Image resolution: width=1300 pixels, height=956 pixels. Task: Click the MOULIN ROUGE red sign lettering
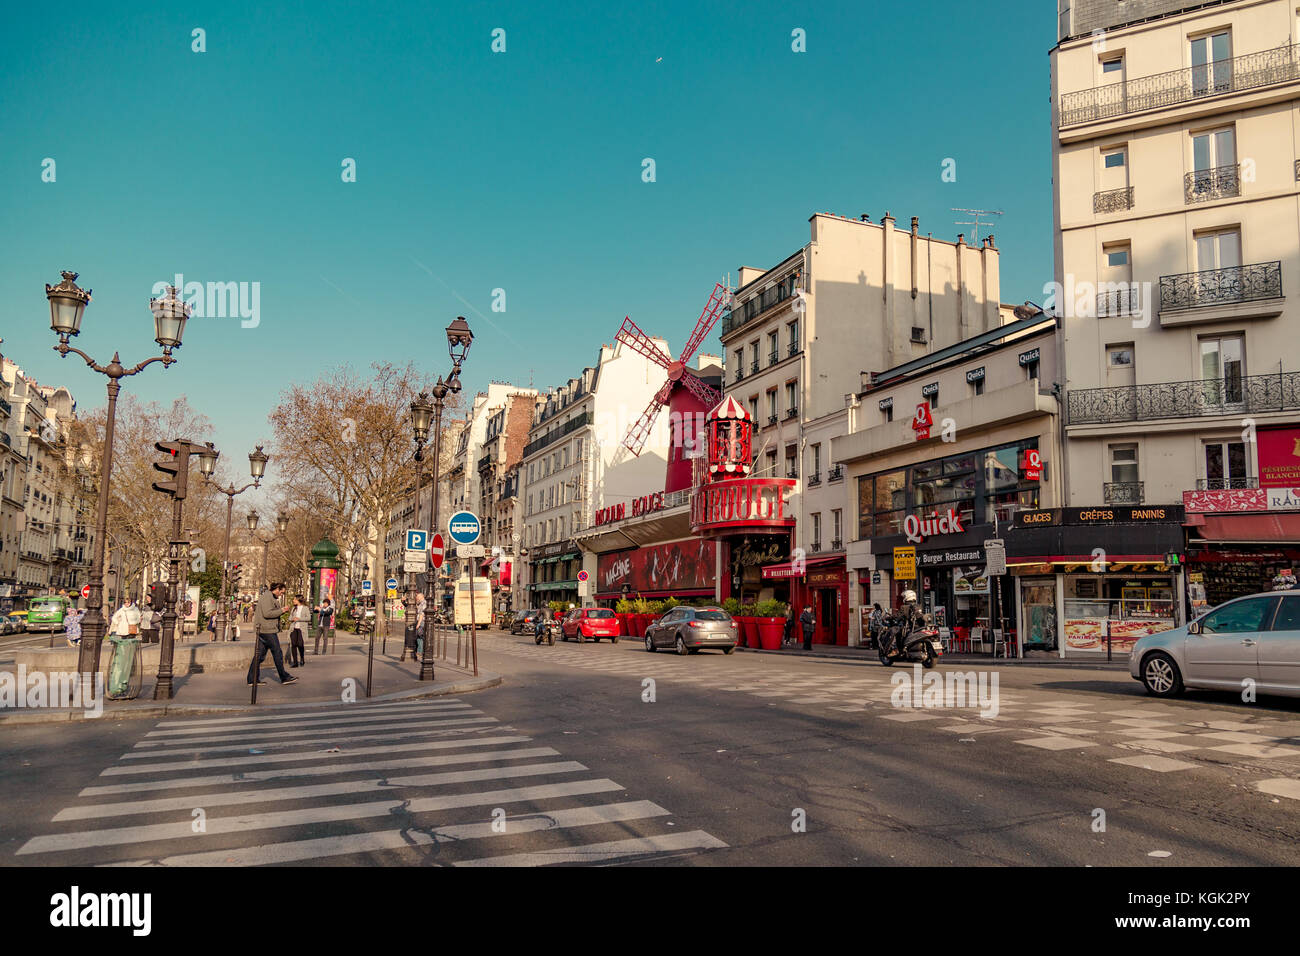click(x=628, y=509)
